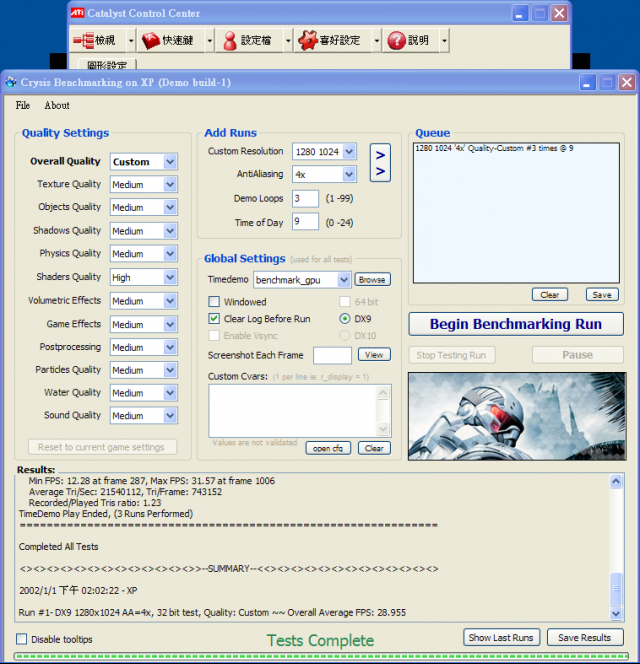Open the Timedemo benchmark_gpu dropdown

coord(344,280)
